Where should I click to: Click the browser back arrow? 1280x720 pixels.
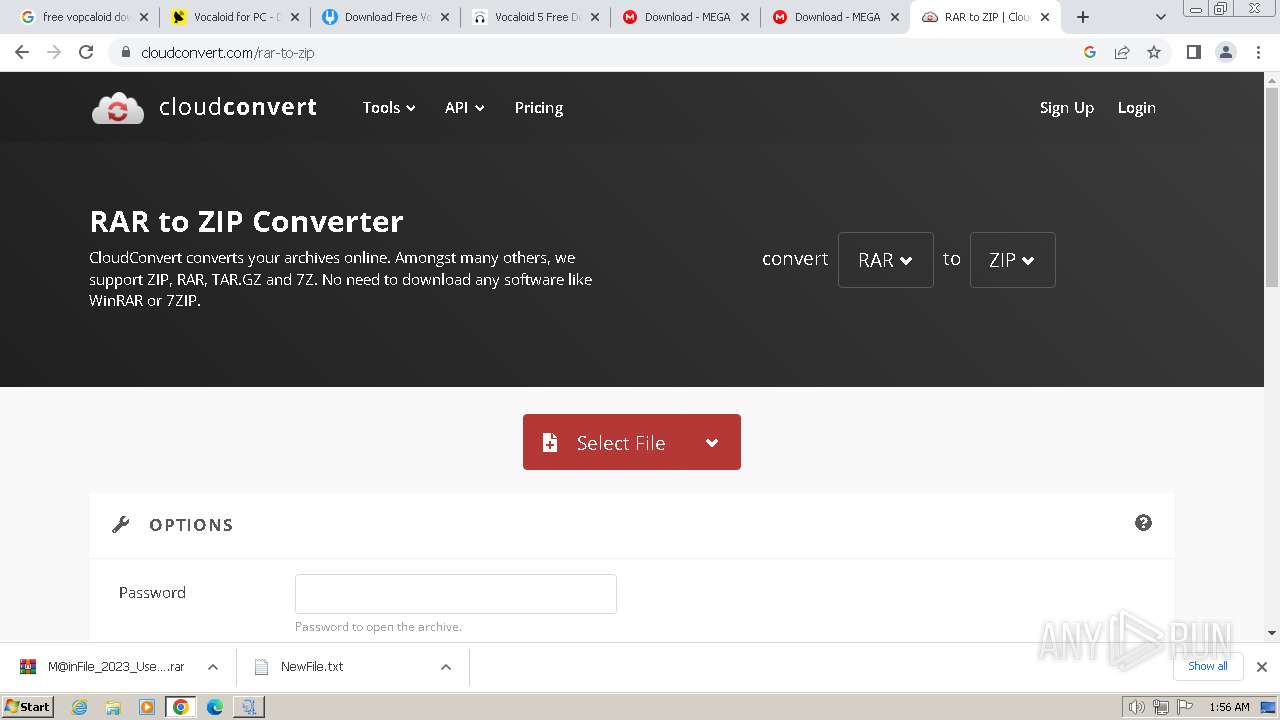22,52
